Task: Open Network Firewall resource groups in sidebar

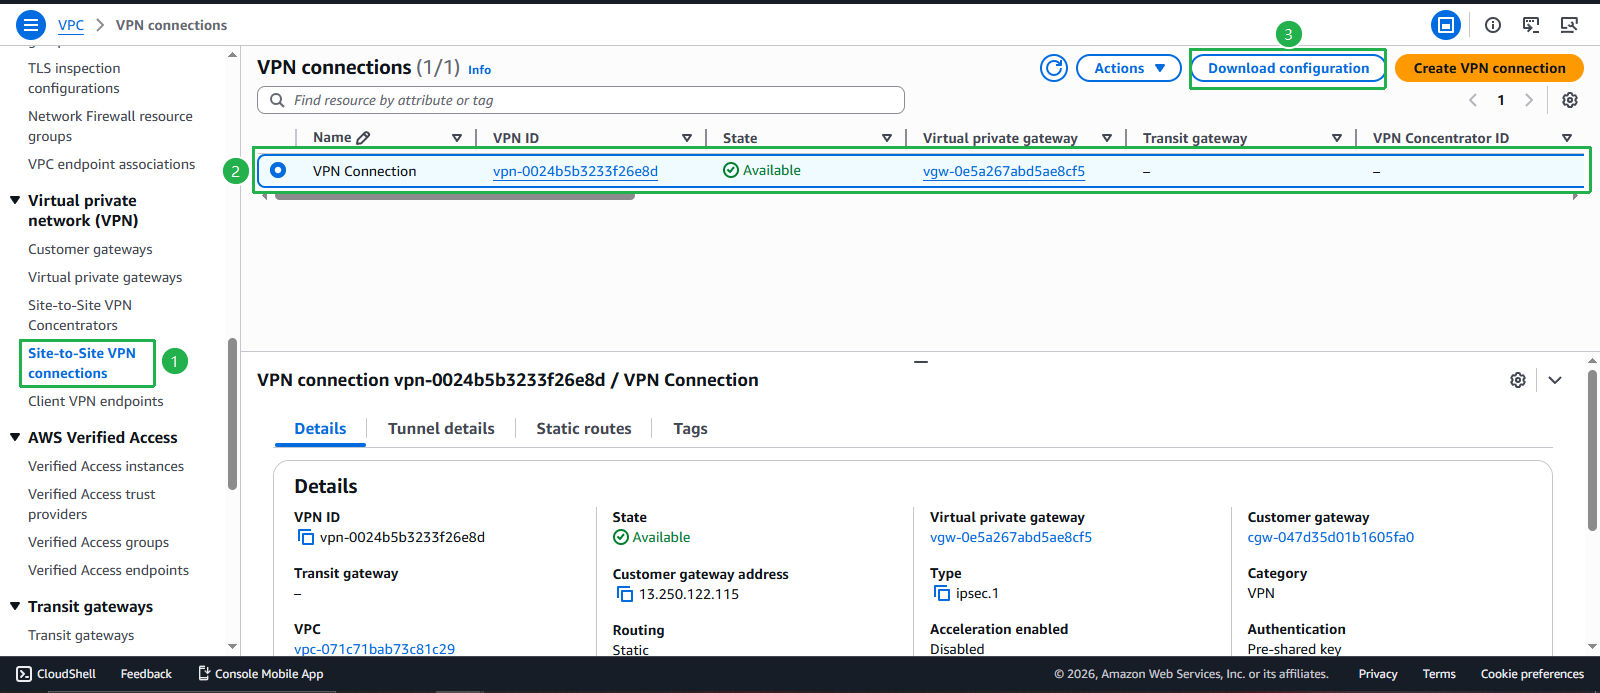Action: pyautogui.click(x=110, y=126)
